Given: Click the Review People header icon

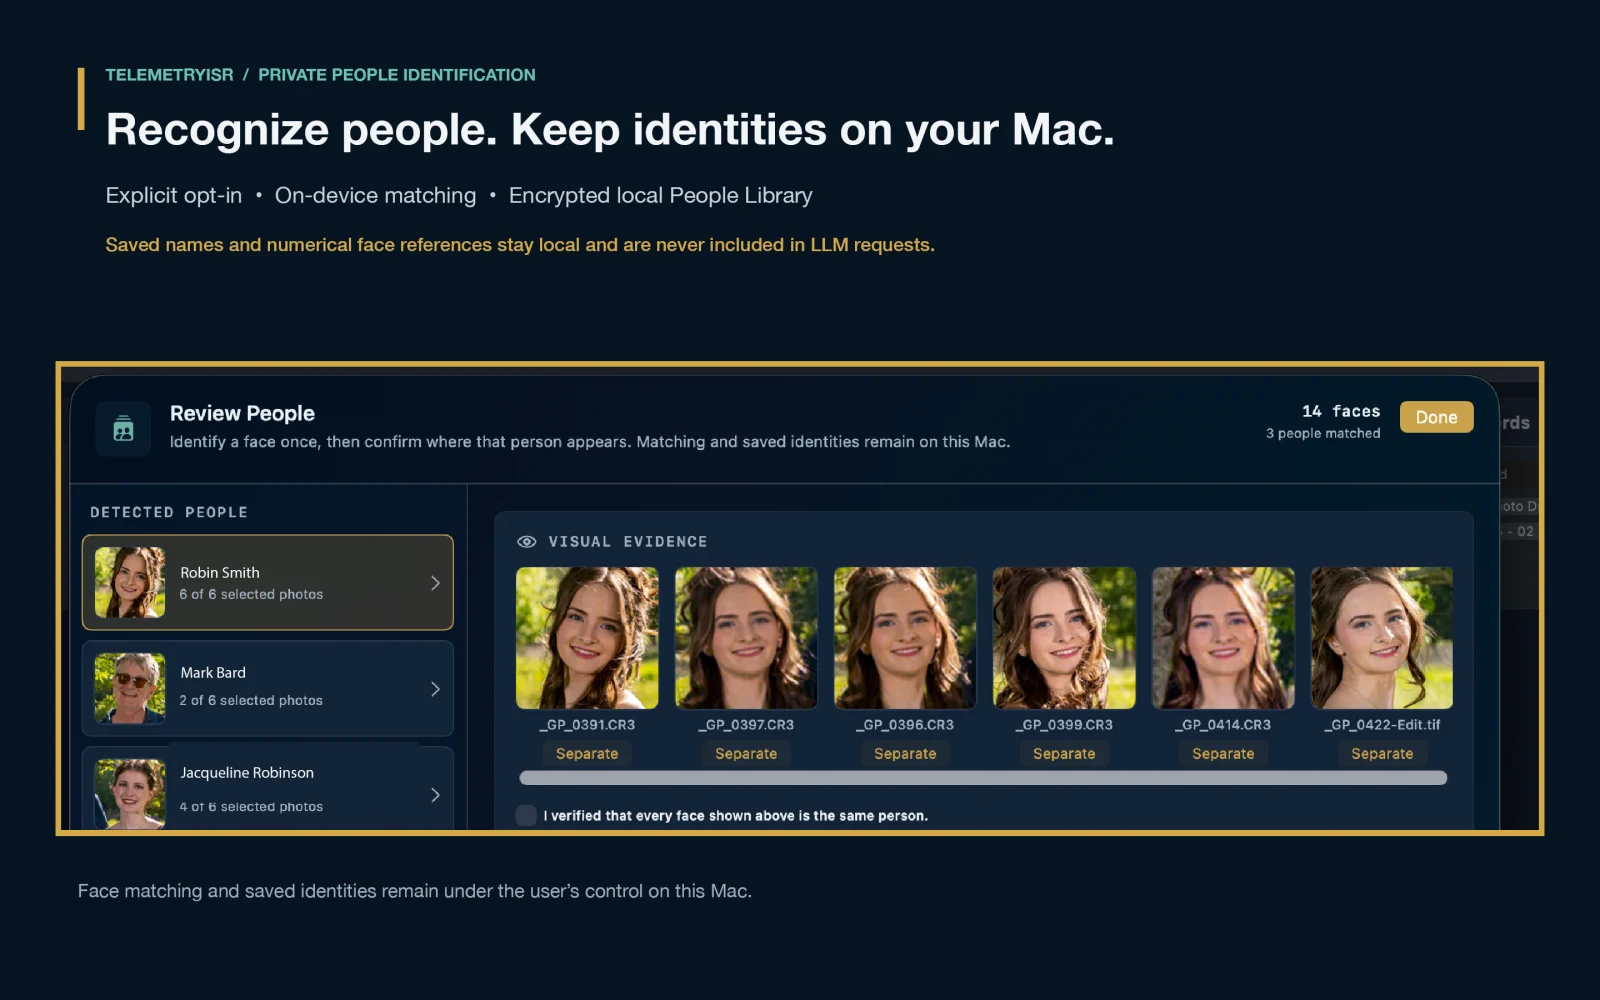Looking at the screenshot, I should pos(123,429).
